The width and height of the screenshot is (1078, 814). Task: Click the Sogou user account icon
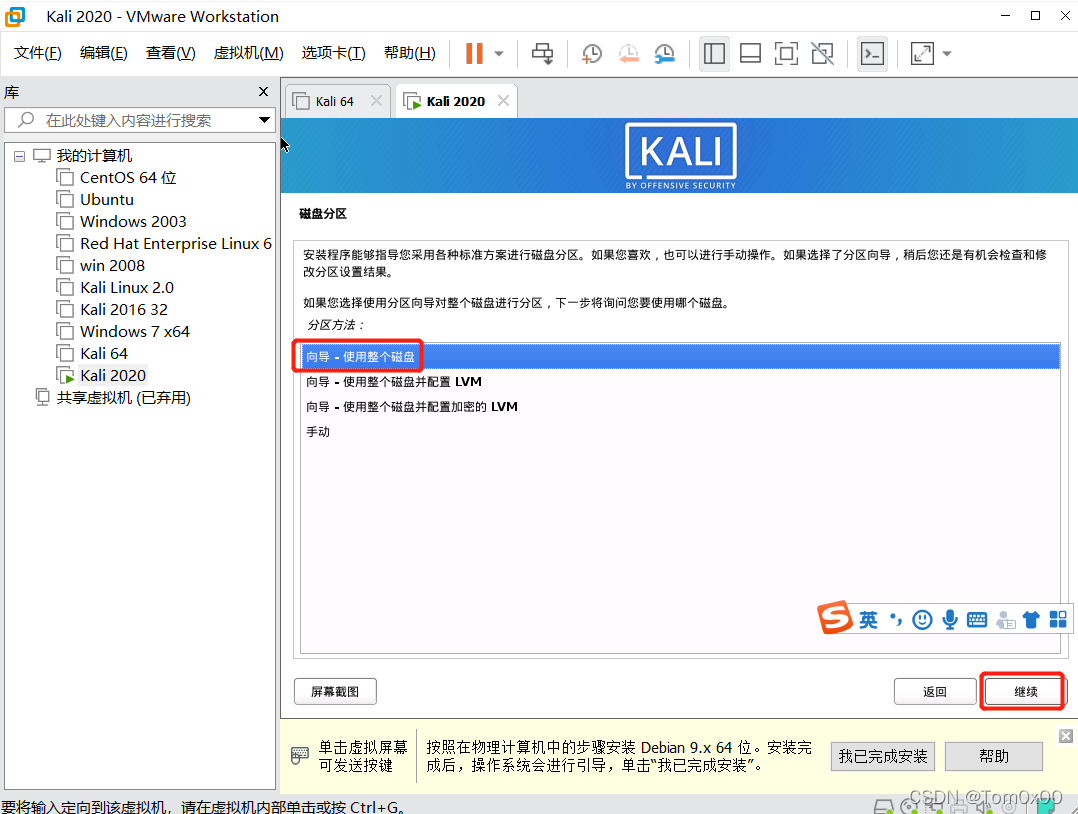(x=1006, y=620)
